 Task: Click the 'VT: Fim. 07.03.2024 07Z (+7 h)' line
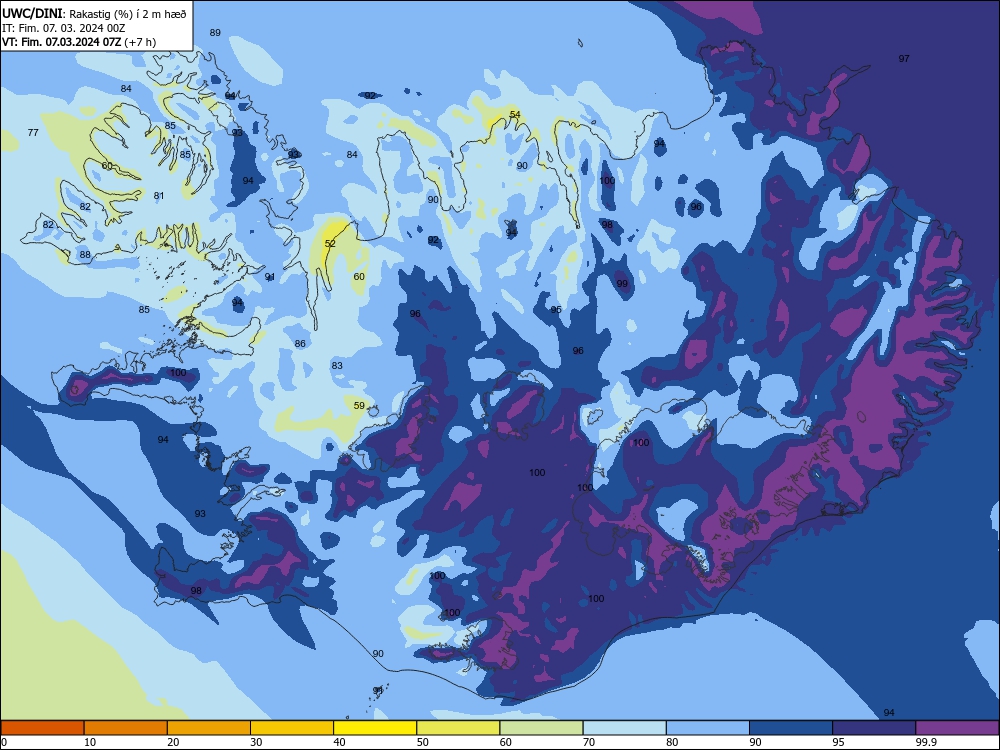(79, 42)
